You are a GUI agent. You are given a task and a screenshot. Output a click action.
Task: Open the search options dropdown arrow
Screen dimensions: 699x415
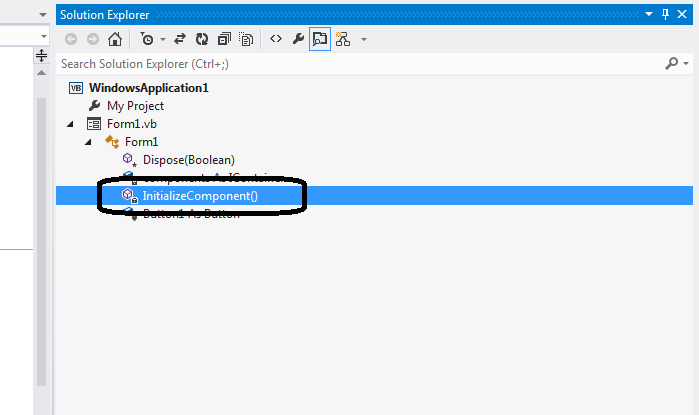[x=686, y=64]
